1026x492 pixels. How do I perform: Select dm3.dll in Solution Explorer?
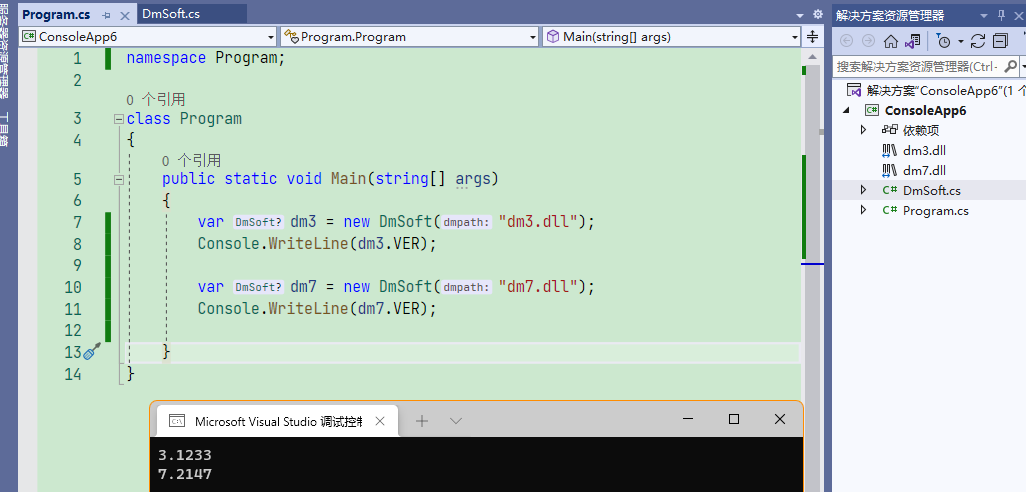coord(924,150)
